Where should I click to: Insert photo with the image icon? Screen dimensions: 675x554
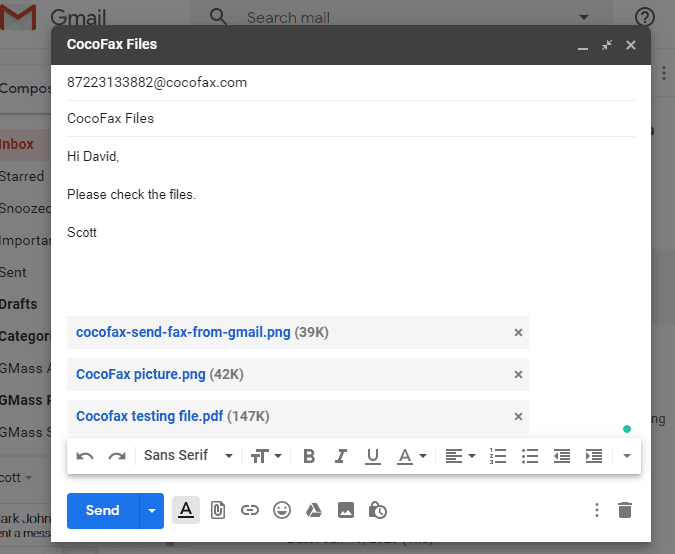[346, 510]
